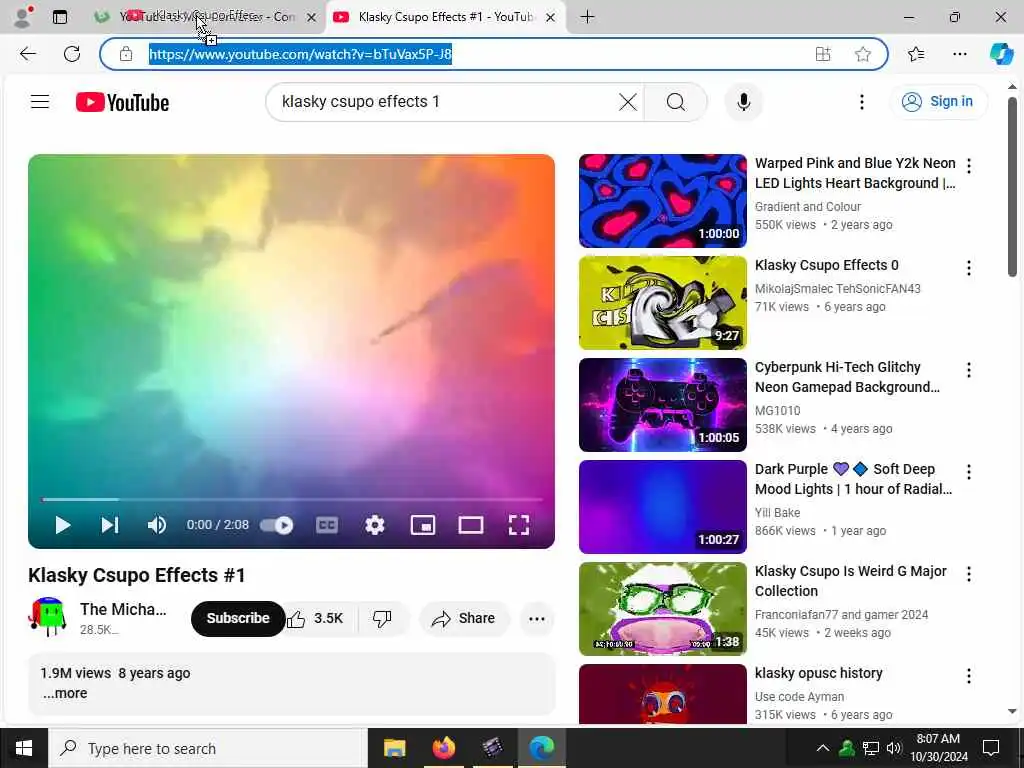Open a new browser tab
The width and height of the screenshot is (1024, 768).
(x=587, y=17)
